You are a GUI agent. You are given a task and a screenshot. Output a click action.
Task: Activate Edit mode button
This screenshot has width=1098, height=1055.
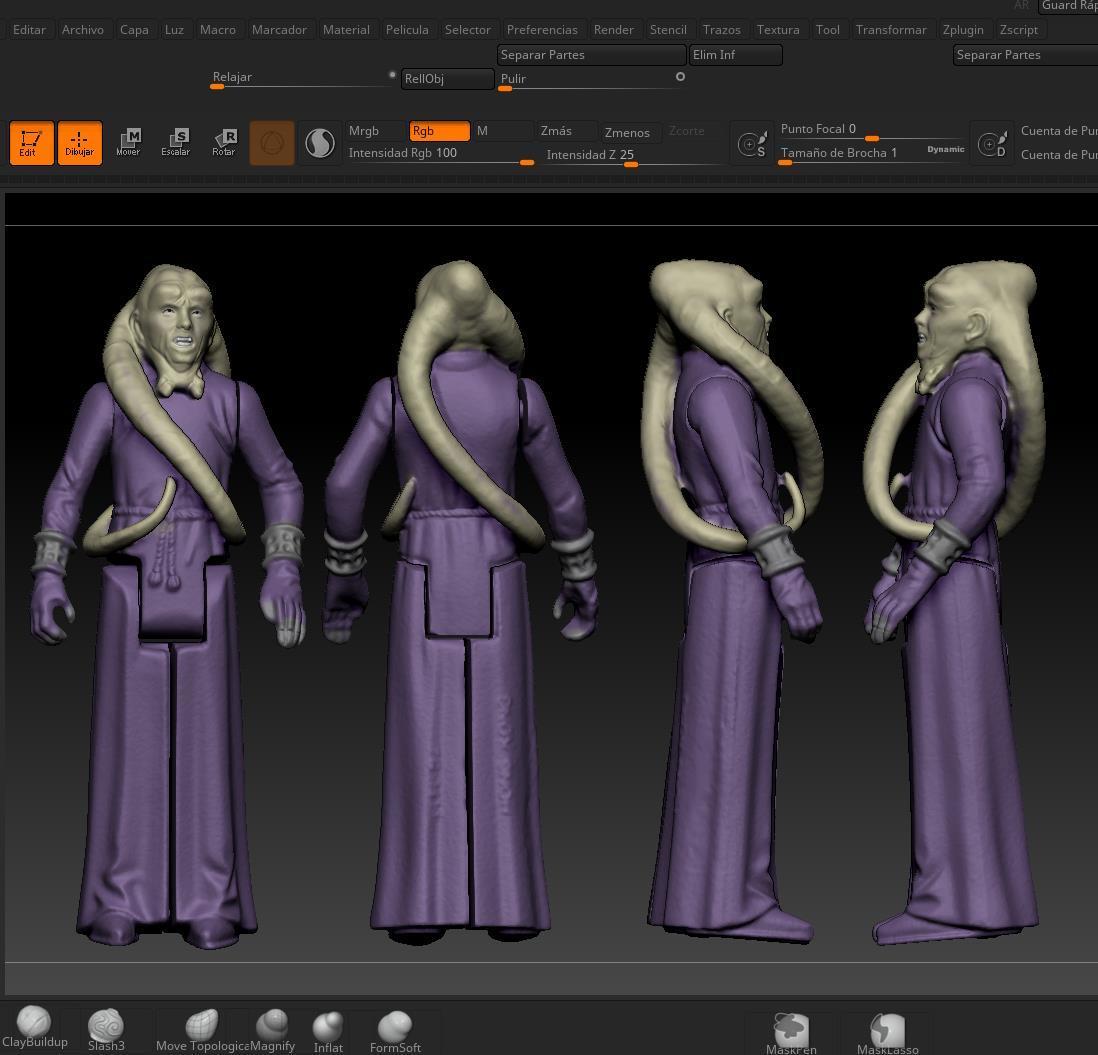(x=31, y=143)
